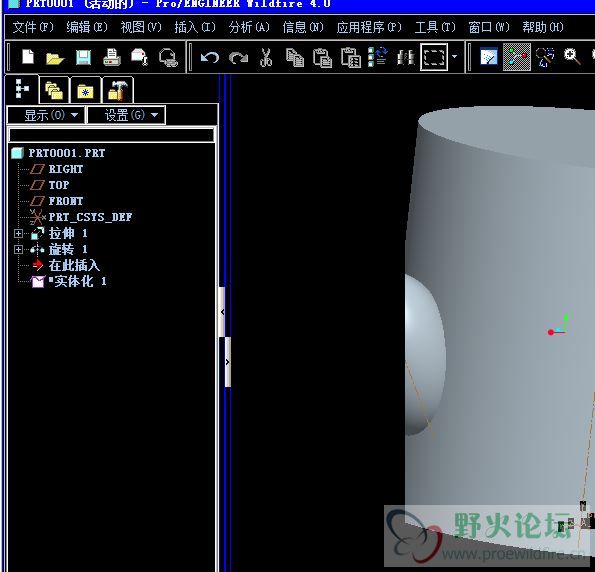Image resolution: width=595 pixels, height=572 pixels.
Task: Open the 窗口(W) menu
Action: point(489,27)
